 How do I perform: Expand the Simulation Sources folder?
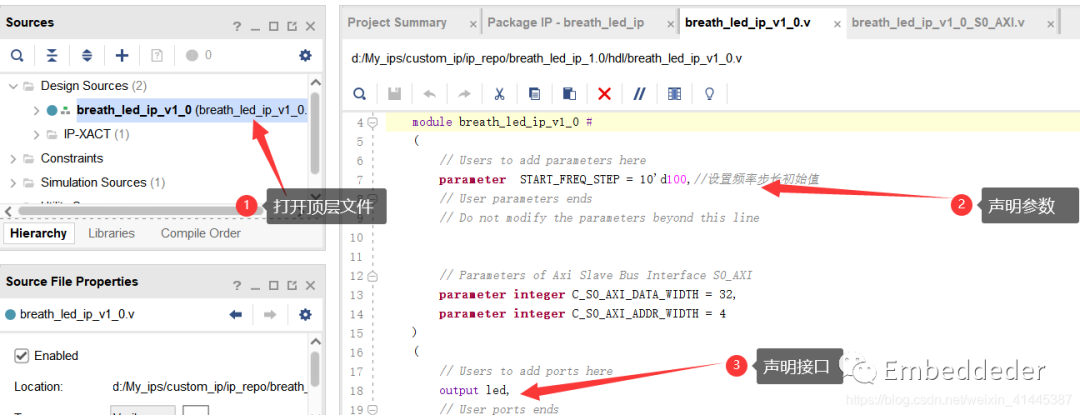[13, 182]
